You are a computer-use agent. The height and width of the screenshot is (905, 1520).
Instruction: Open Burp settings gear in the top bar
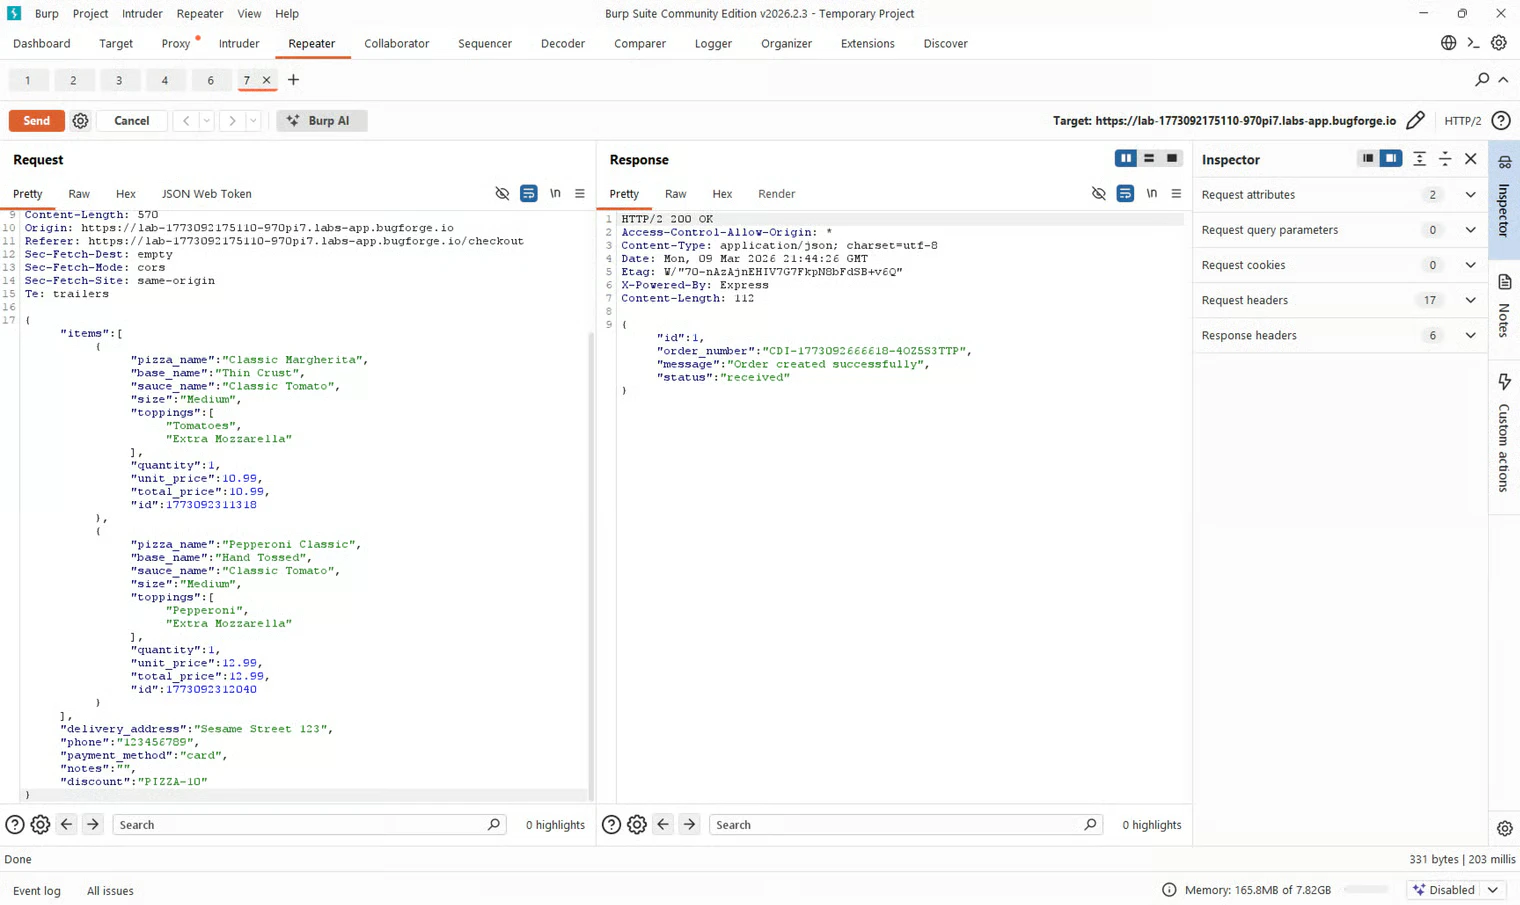tap(1499, 43)
